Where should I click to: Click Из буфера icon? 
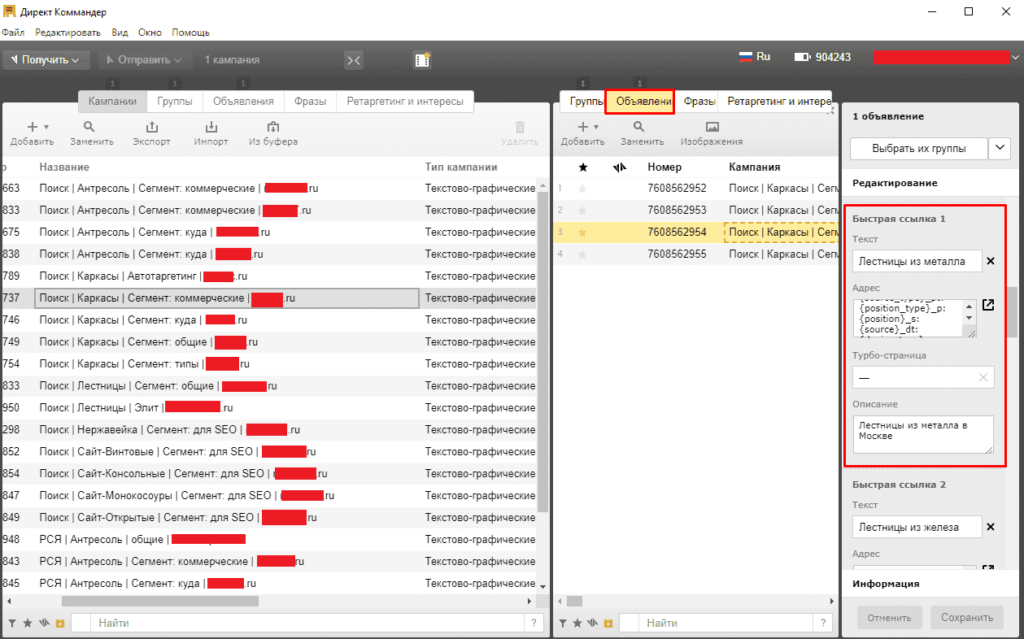273,127
